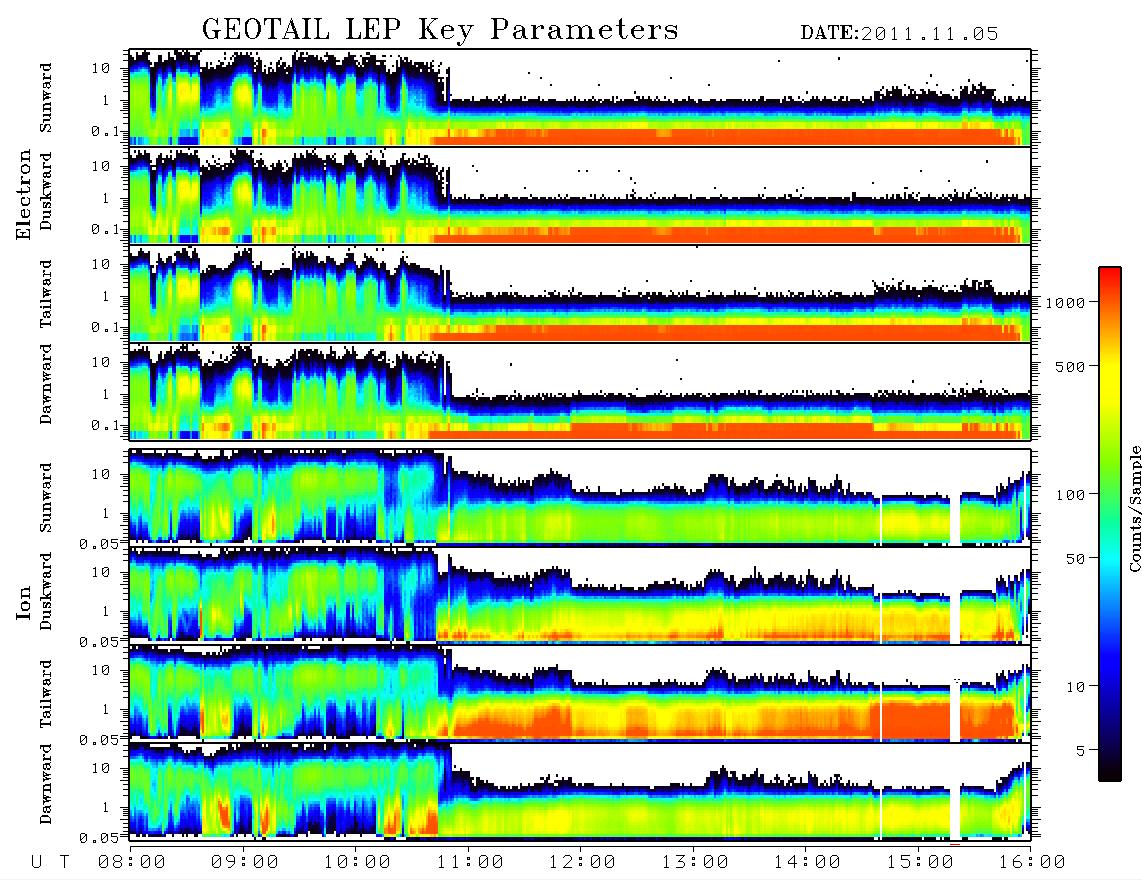Select the 500 colorbar tick label
The image size is (1142, 880).
point(1070,366)
